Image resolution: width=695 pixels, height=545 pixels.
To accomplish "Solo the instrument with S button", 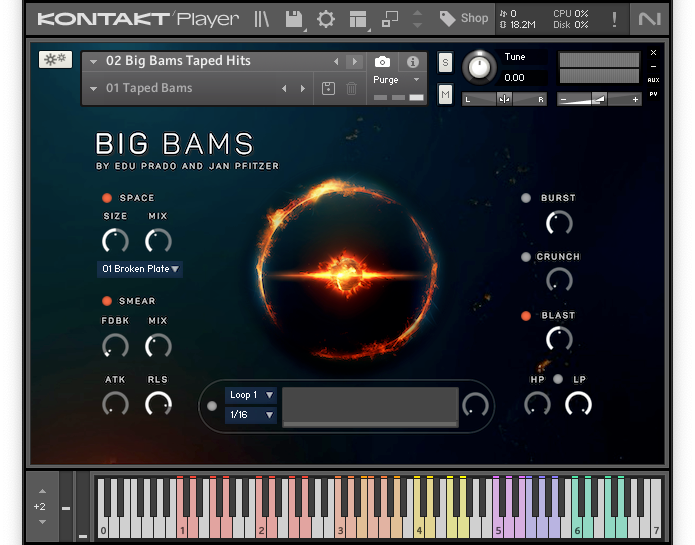I will [x=445, y=62].
